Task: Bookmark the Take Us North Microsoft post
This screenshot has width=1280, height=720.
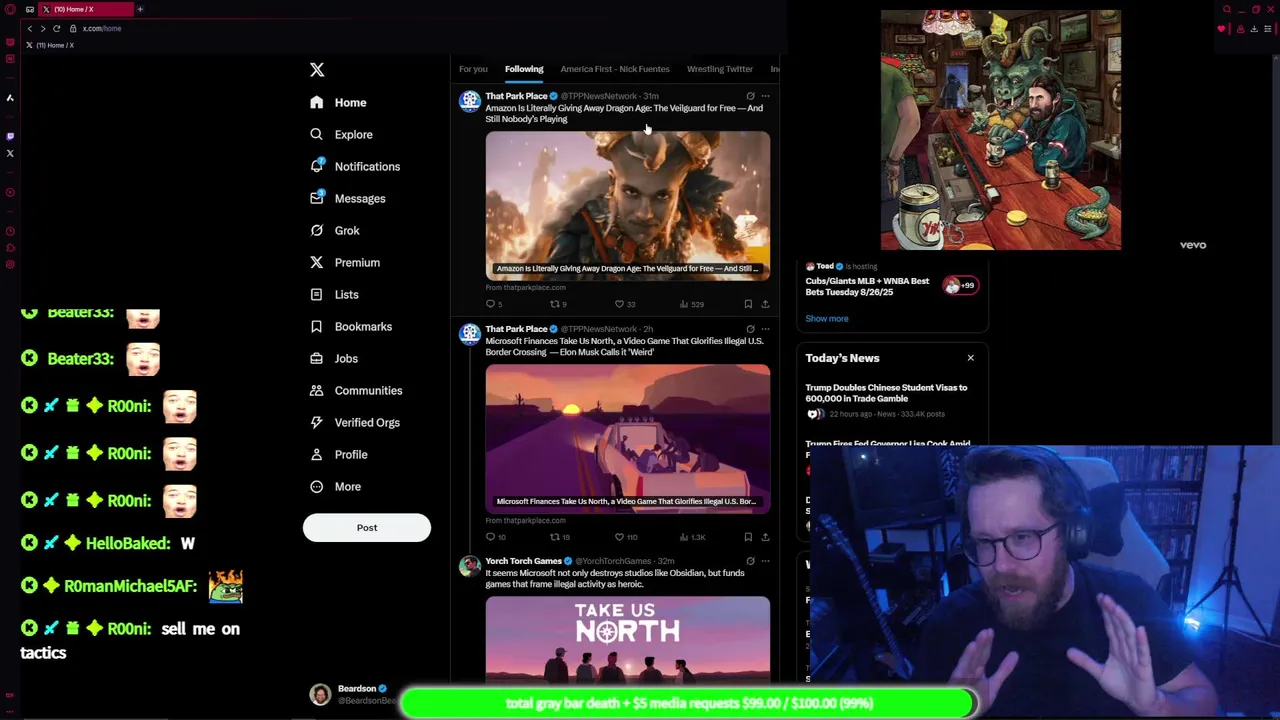Action: tap(748, 537)
